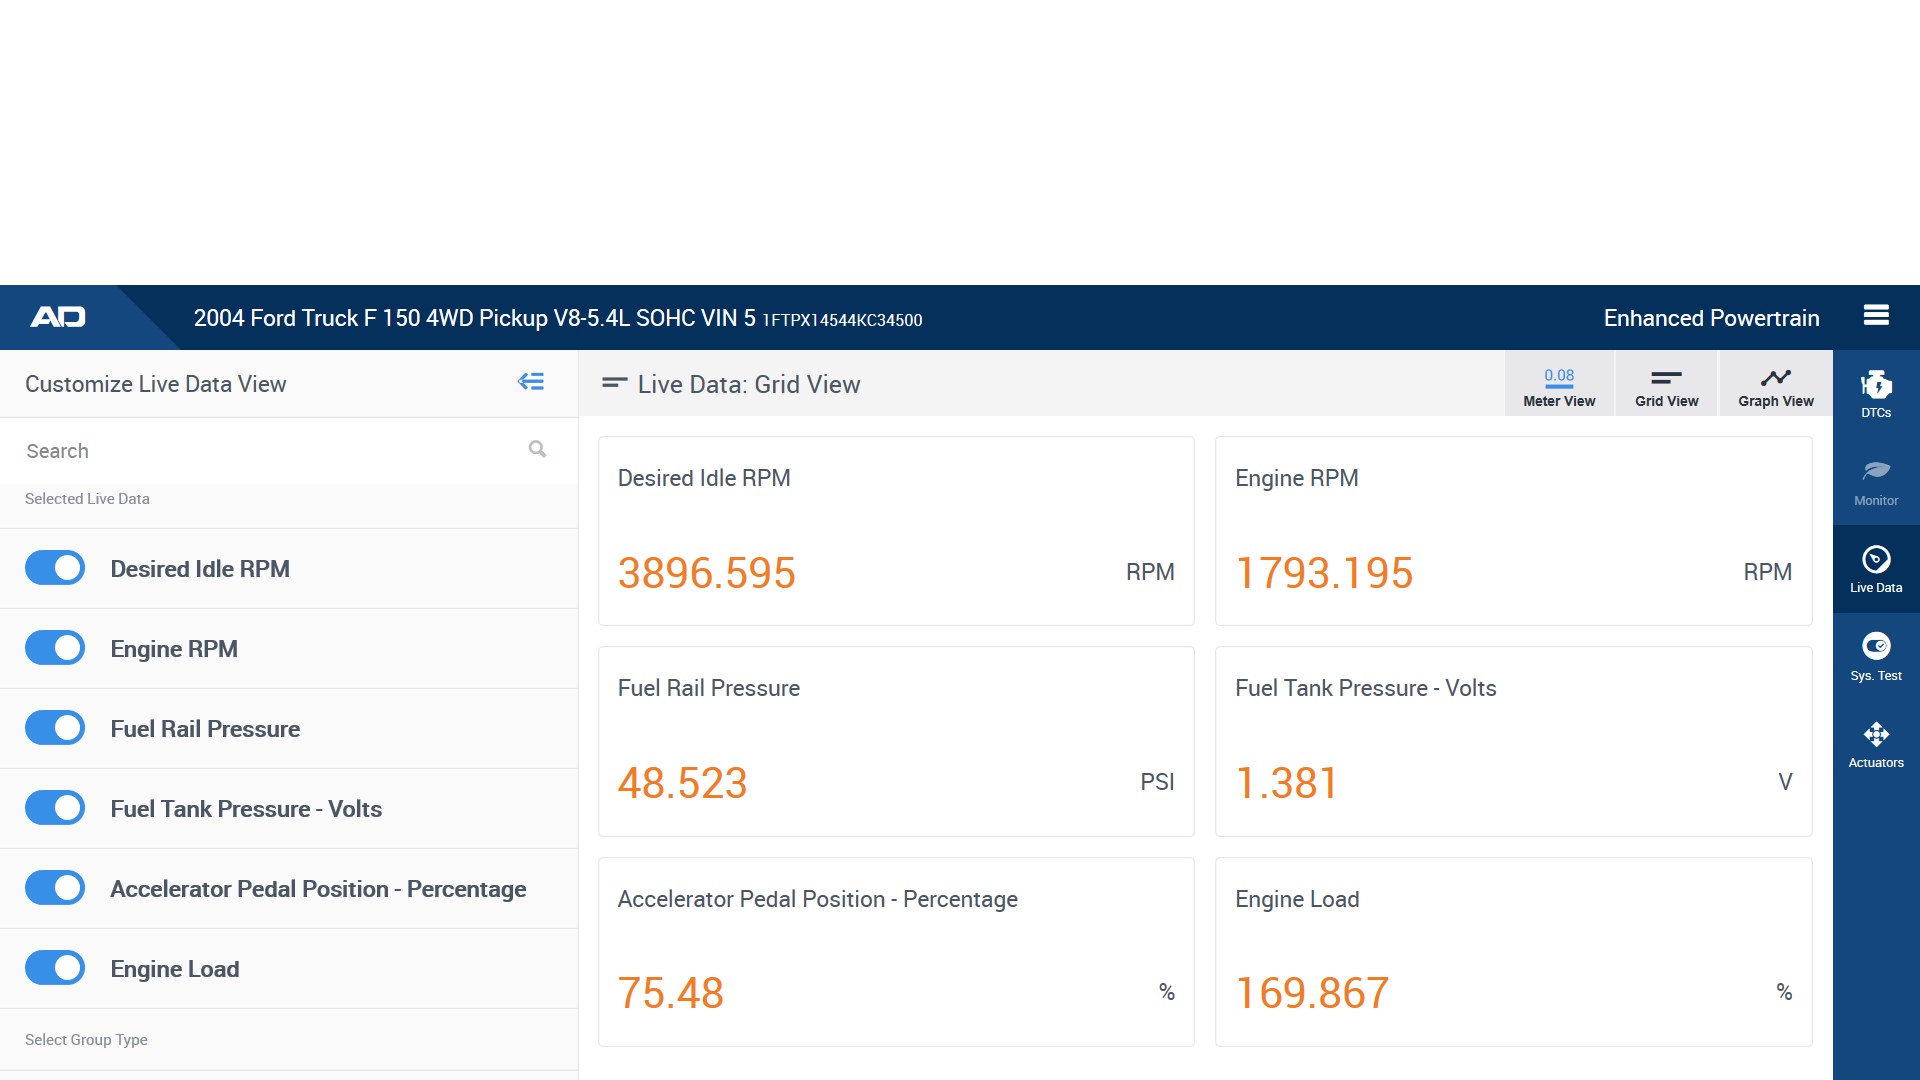The height and width of the screenshot is (1080, 1920).
Task: Click the Fuel Tank Pressure - Volts card
Action: tap(1512, 741)
